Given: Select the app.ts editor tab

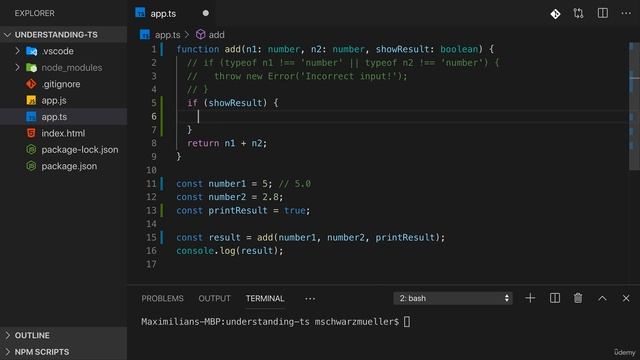Looking at the screenshot, I should [172, 13].
